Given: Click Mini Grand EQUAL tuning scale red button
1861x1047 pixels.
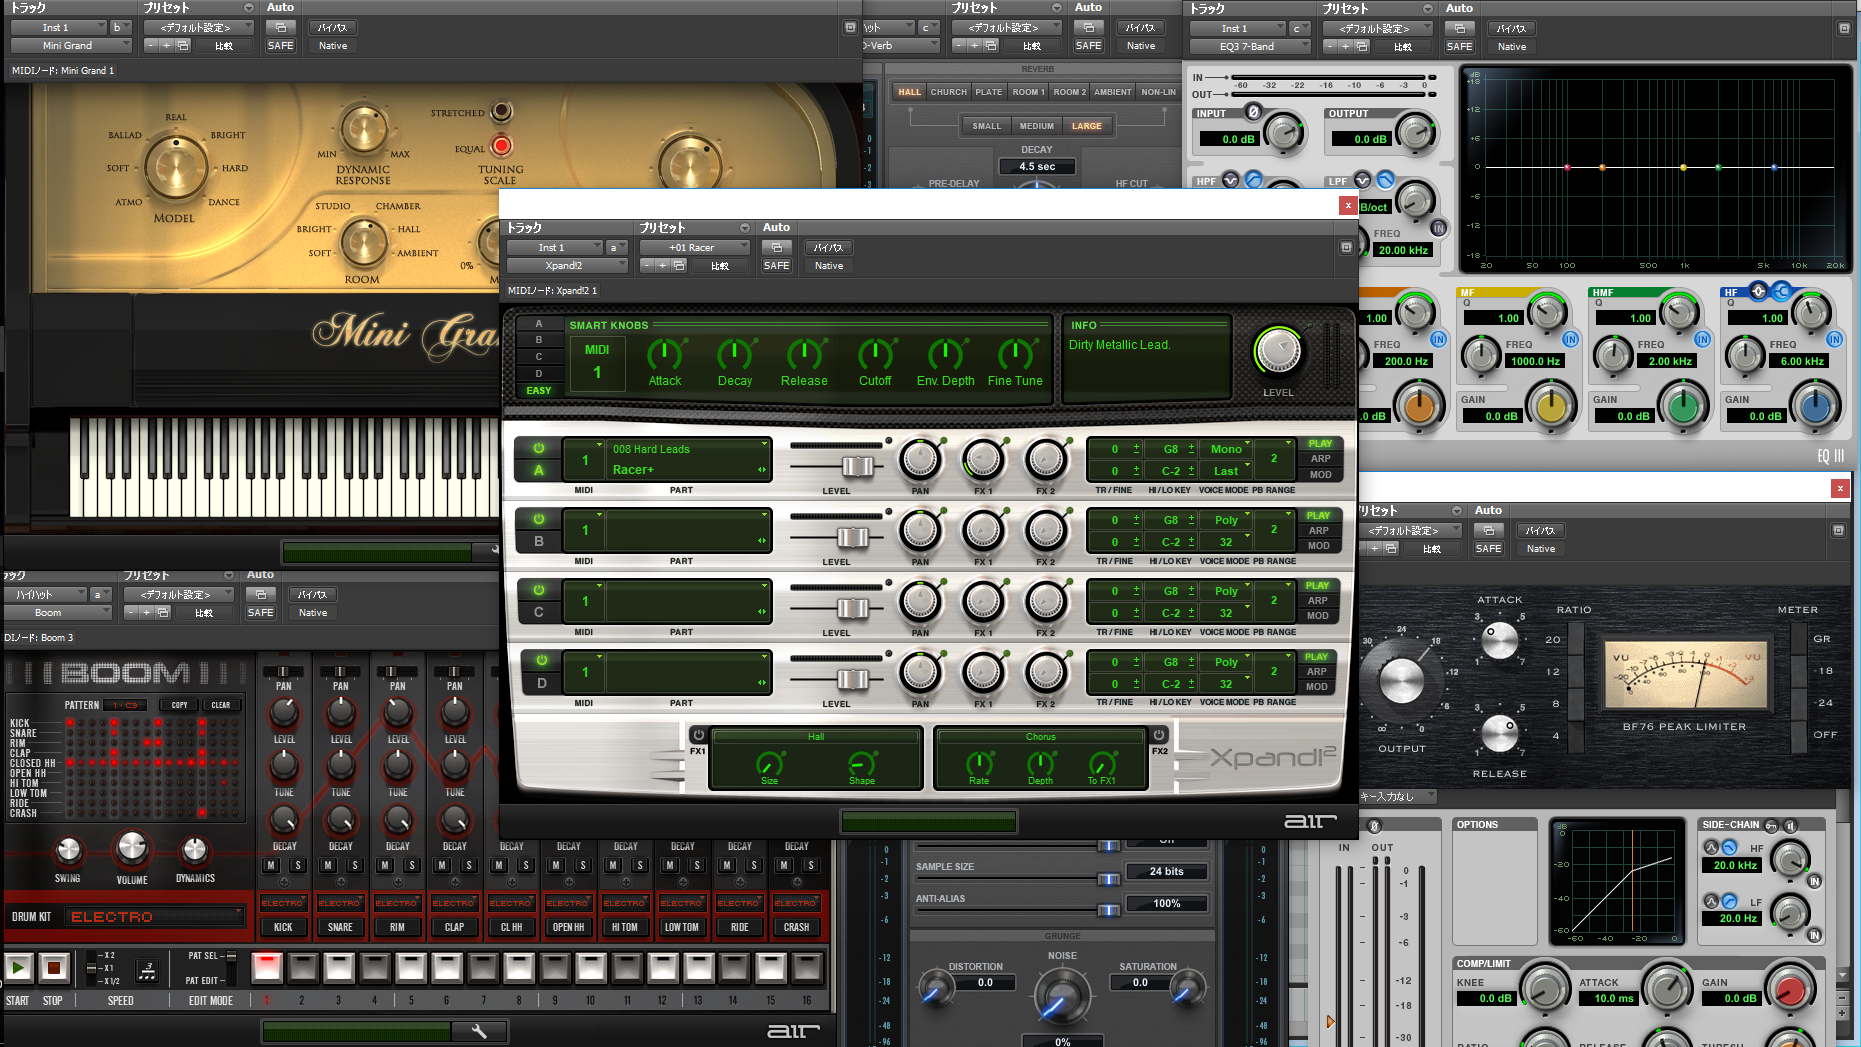Looking at the screenshot, I should coord(501,146).
